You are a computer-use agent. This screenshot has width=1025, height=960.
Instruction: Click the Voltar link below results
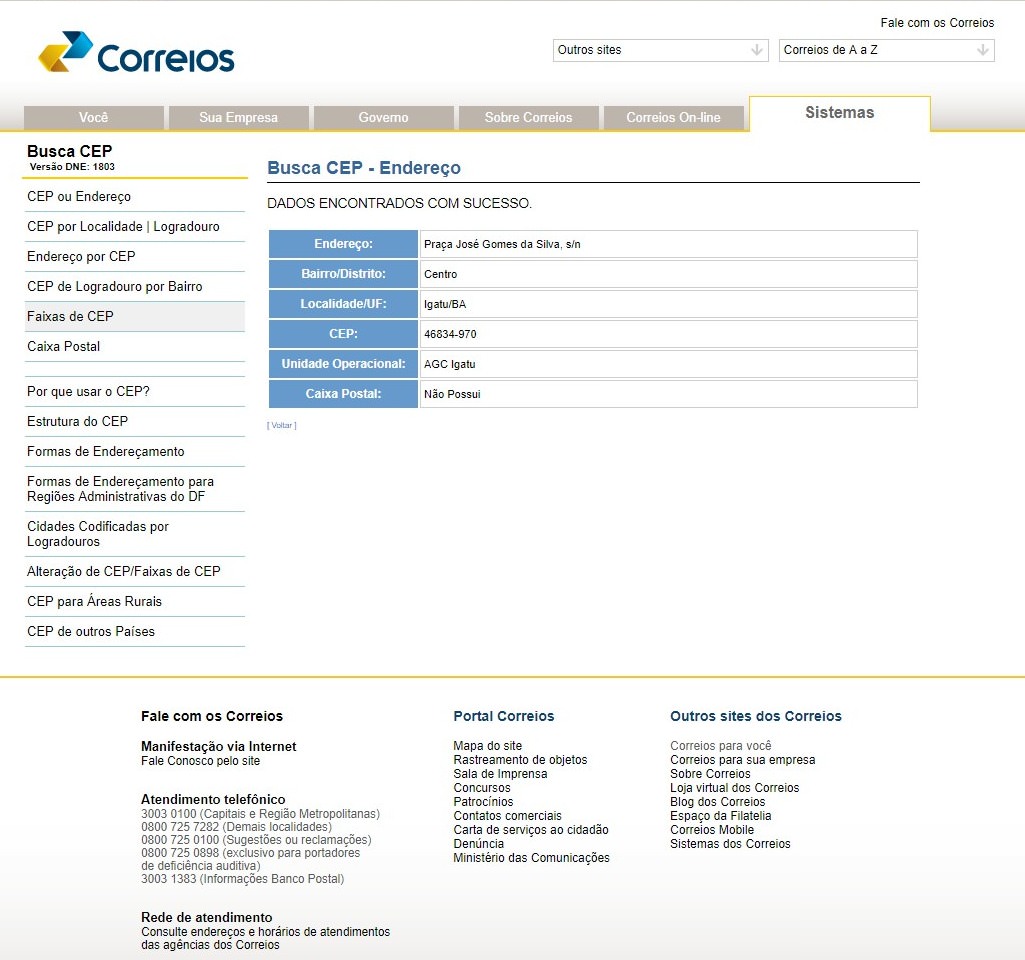click(x=282, y=426)
